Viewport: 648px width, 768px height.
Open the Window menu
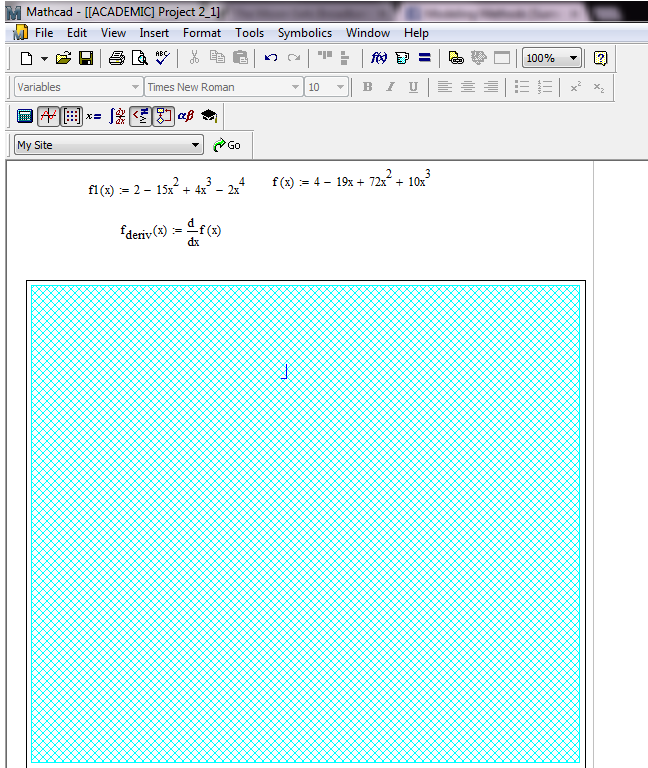coord(368,33)
